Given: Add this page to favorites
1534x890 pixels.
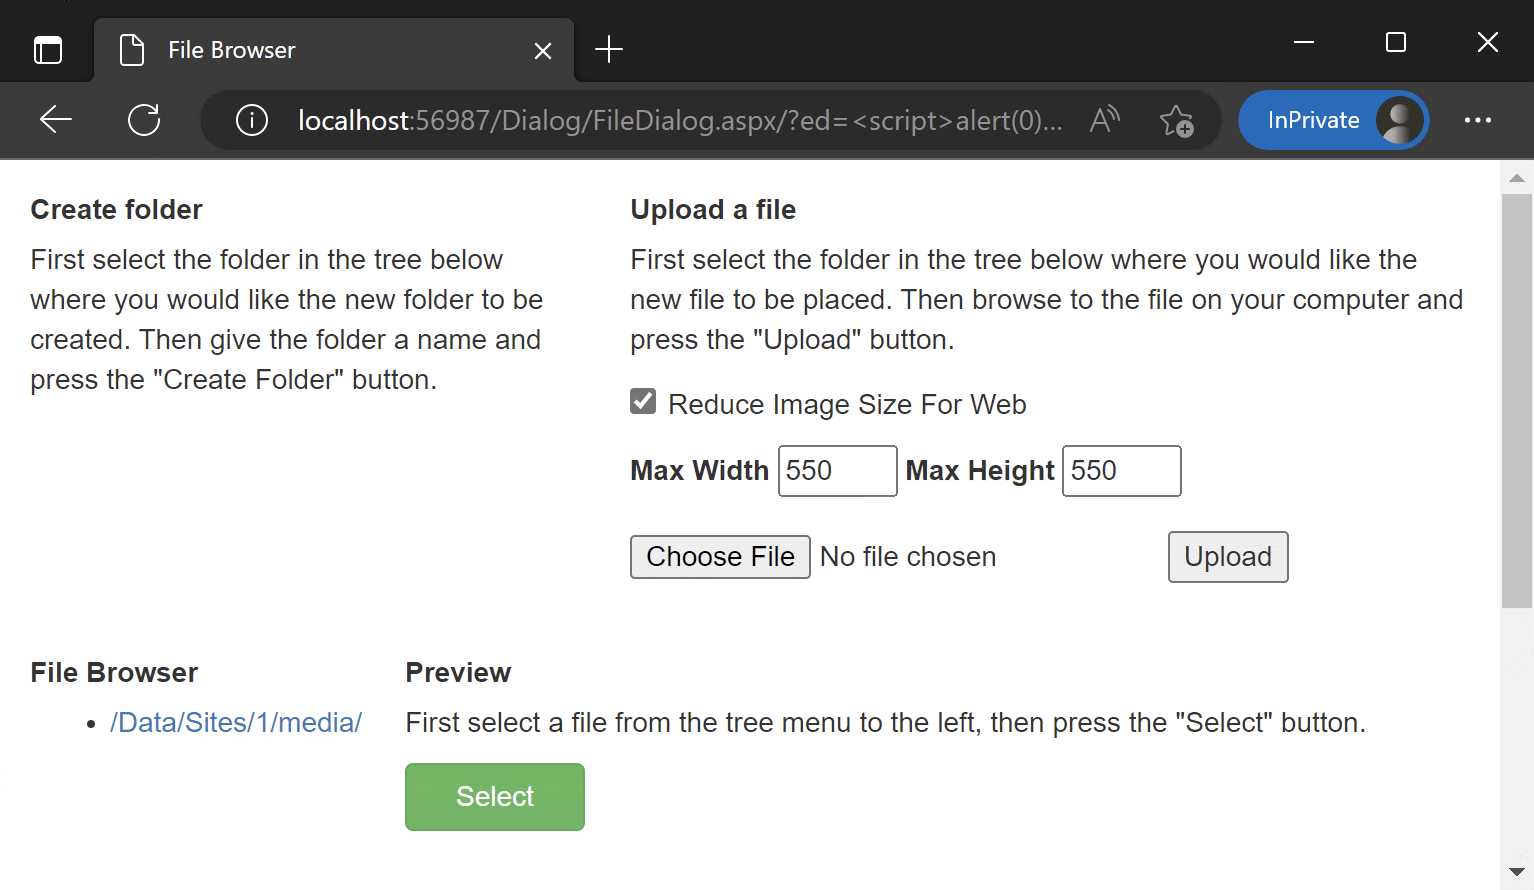Looking at the screenshot, I should [1176, 121].
